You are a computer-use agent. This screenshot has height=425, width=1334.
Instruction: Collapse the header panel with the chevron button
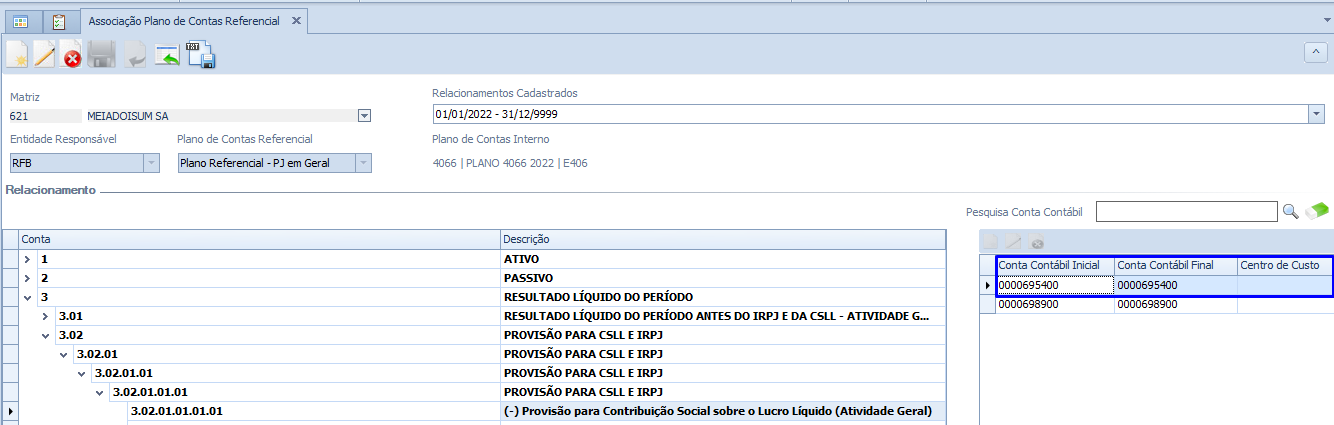pyautogui.click(x=1316, y=51)
